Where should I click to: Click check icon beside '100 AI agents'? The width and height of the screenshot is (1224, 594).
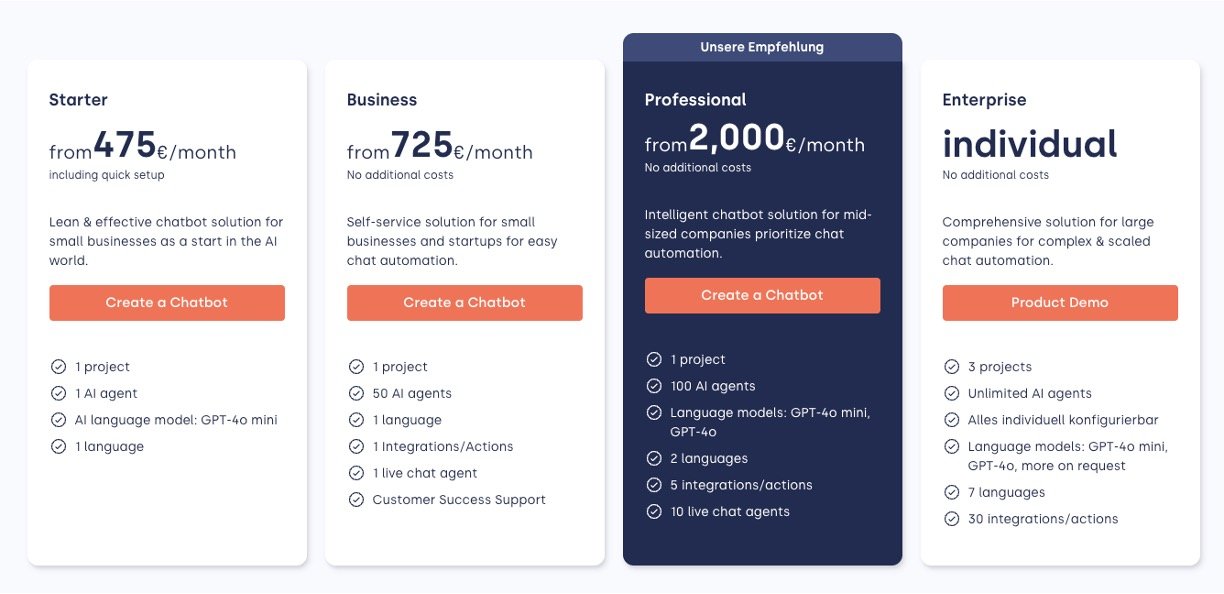click(x=654, y=386)
